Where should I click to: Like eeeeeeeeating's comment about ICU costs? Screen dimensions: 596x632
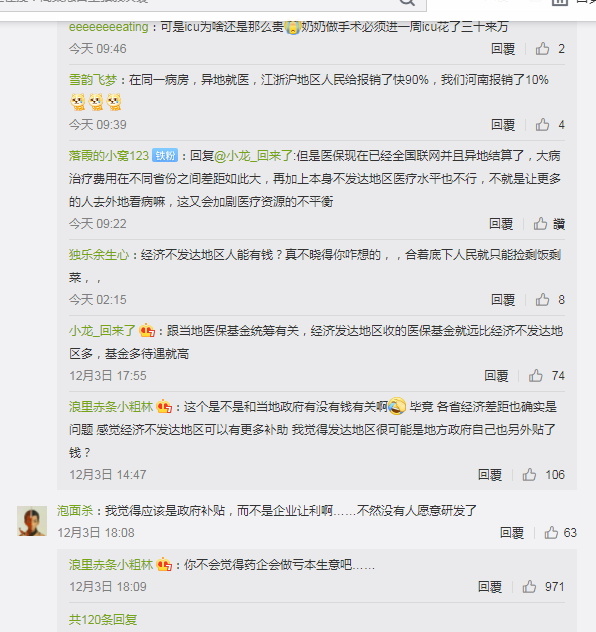click(x=542, y=49)
